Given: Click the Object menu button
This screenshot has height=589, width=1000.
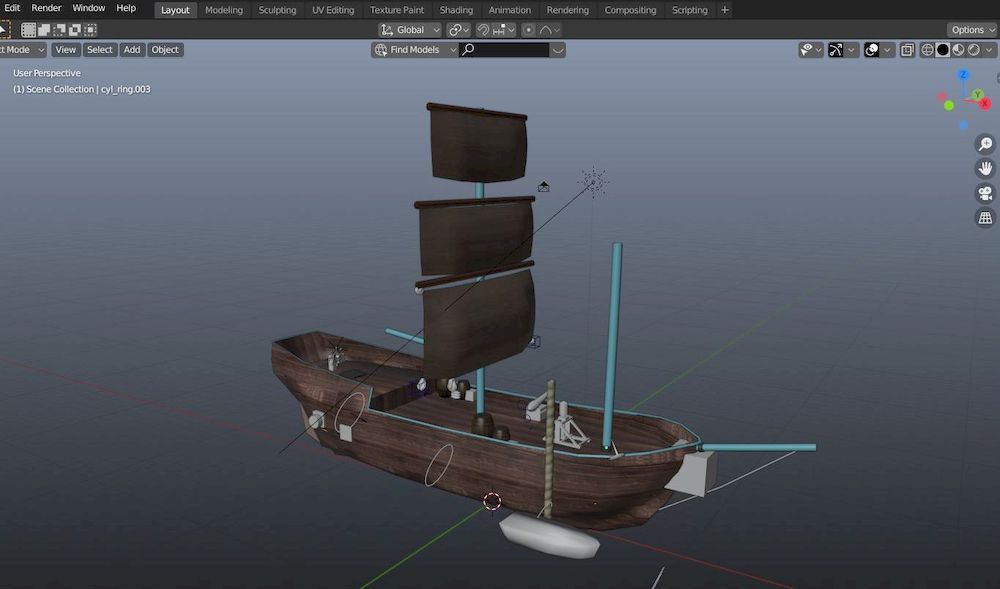Looking at the screenshot, I should click(165, 50).
